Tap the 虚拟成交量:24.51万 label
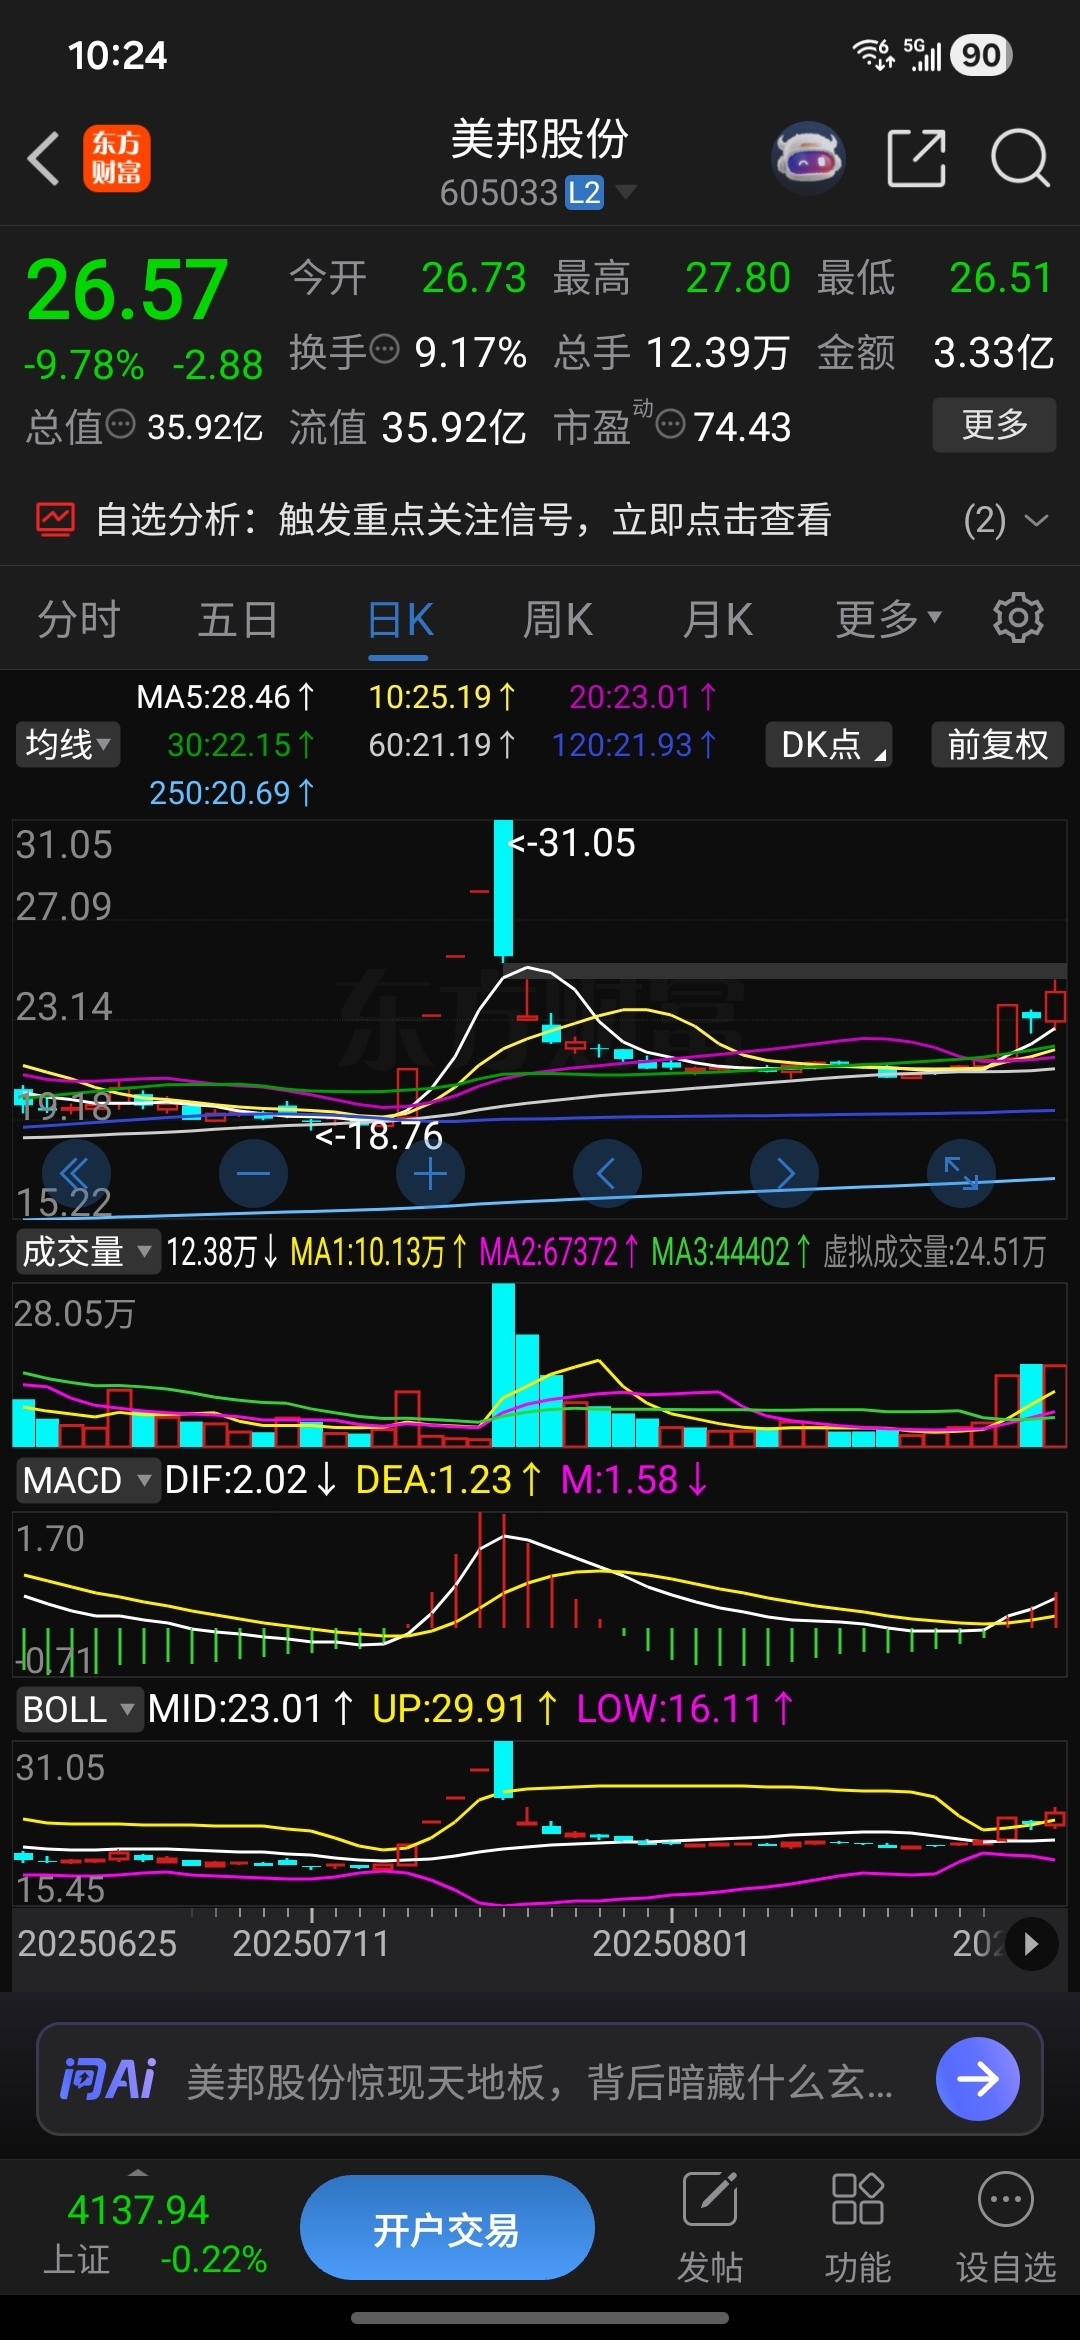This screenshot has width=1080, height=2340. point(934,1251)
